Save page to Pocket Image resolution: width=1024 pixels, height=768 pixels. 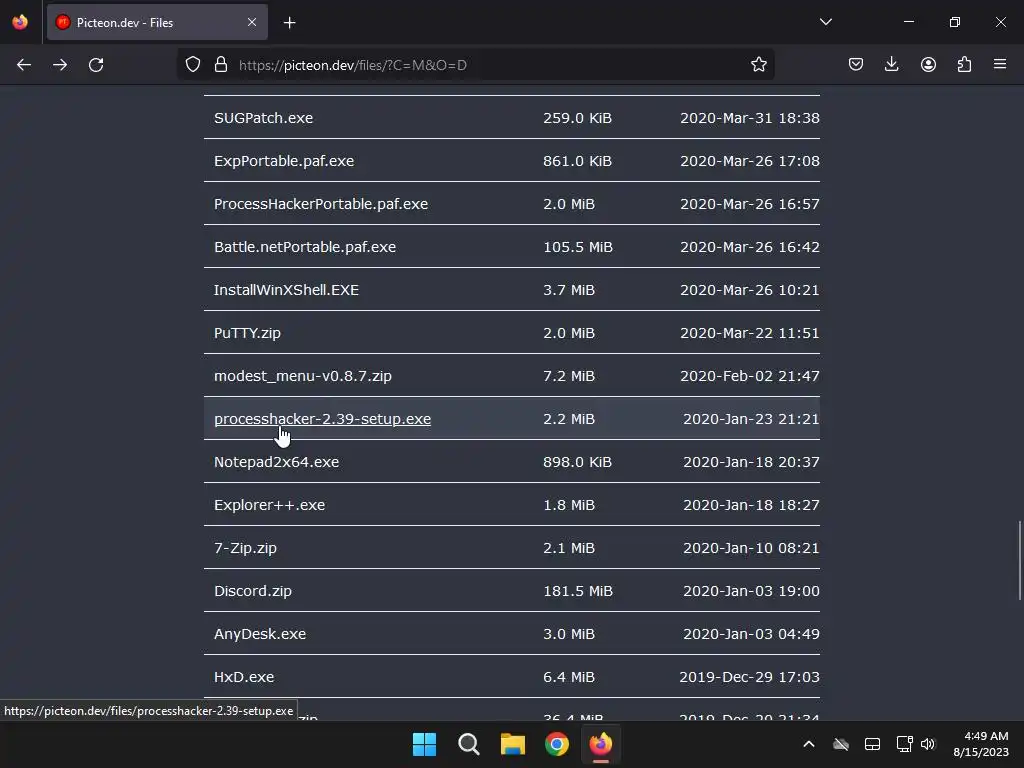[x=856, y=65]
